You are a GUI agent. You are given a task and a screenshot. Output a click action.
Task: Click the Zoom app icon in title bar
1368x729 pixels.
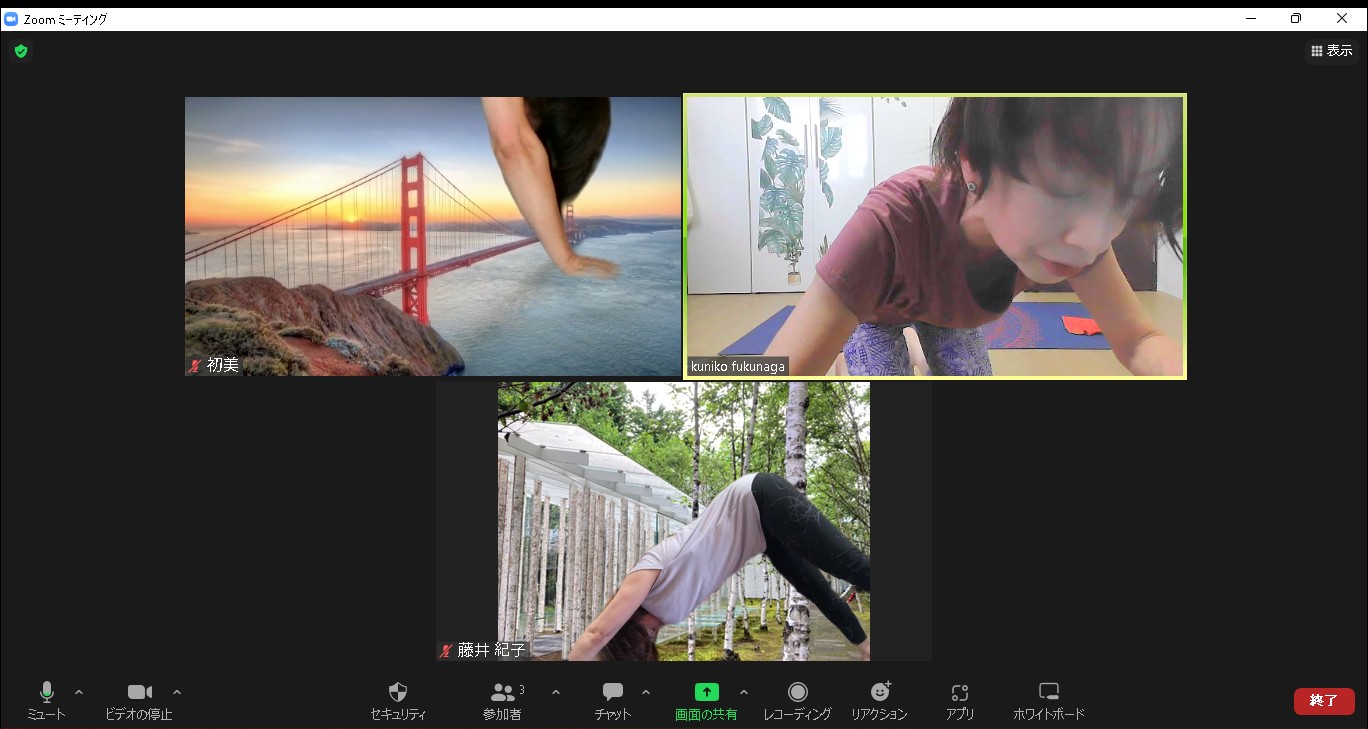(x=11, y=18)
